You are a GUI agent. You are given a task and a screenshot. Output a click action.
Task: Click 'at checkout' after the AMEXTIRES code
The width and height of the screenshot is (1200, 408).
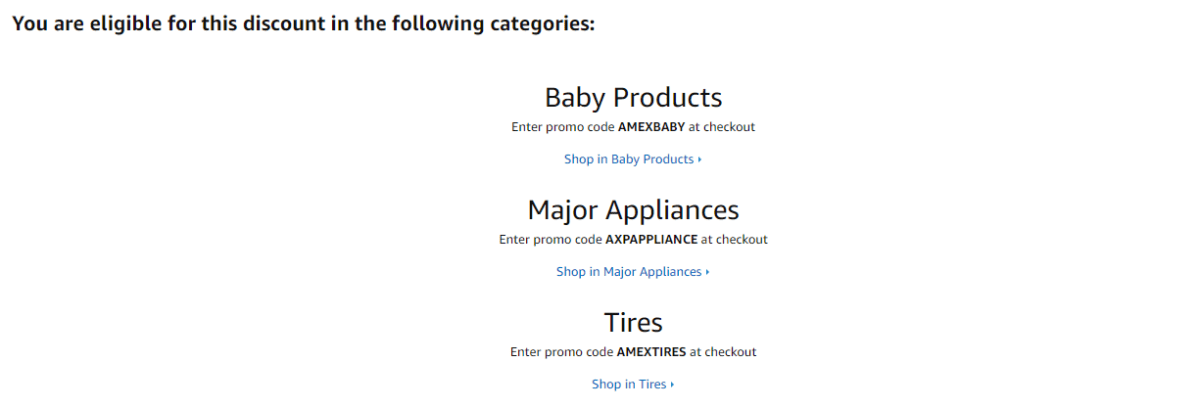click(724, 352)
